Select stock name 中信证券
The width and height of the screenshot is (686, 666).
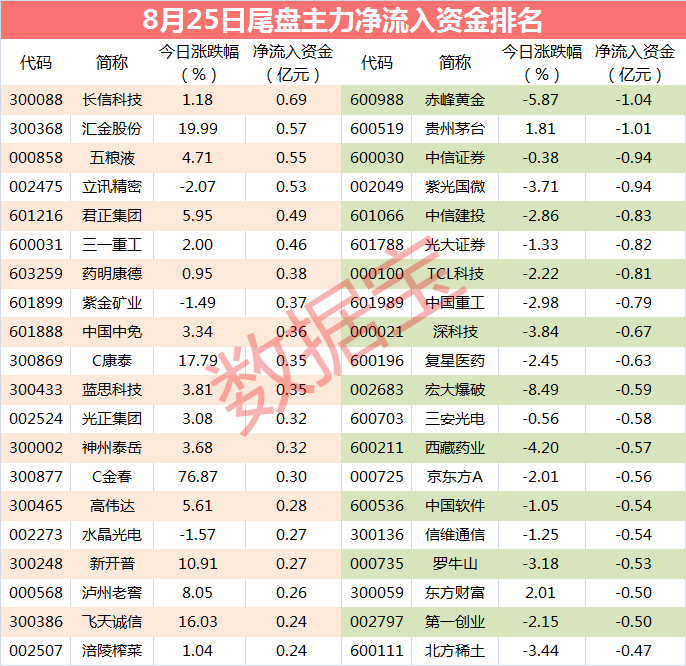tap(455, 158)
